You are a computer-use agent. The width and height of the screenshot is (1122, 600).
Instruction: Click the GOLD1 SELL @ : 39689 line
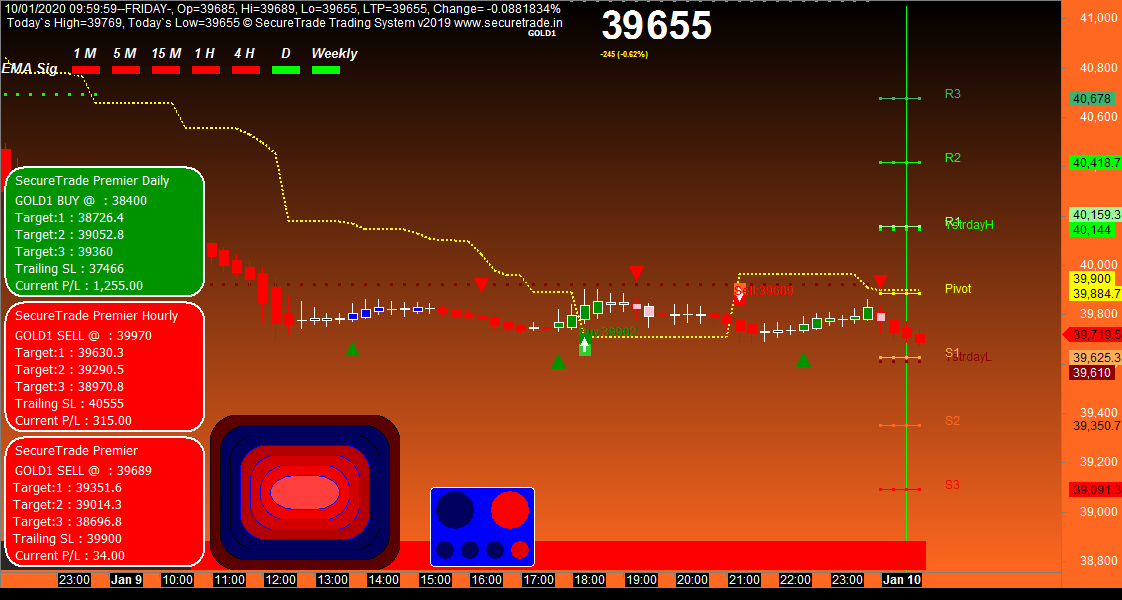click(83, 471)
